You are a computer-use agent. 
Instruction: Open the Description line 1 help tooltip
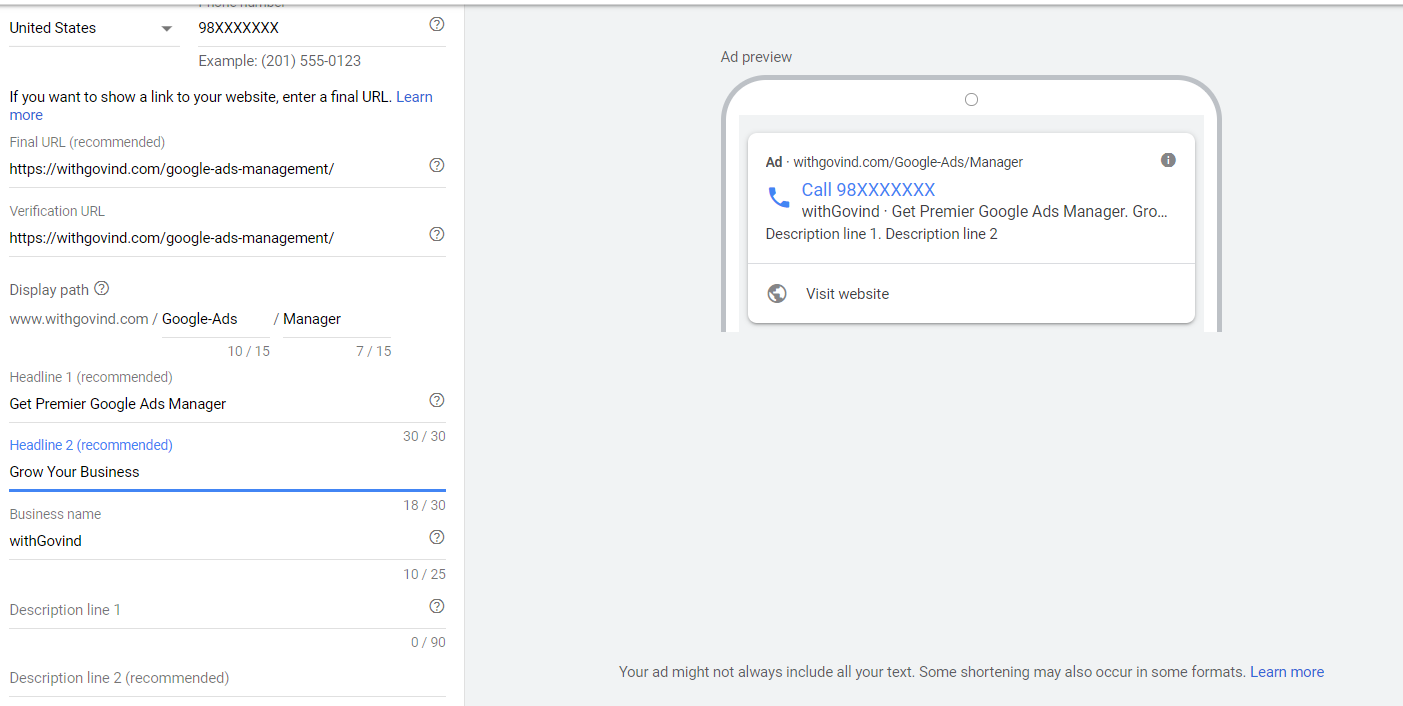click(x=436, y=605)
